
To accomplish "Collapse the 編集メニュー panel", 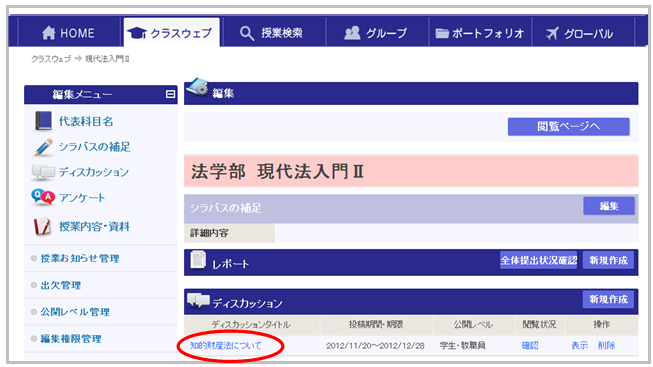I will [x=170, y=94].
